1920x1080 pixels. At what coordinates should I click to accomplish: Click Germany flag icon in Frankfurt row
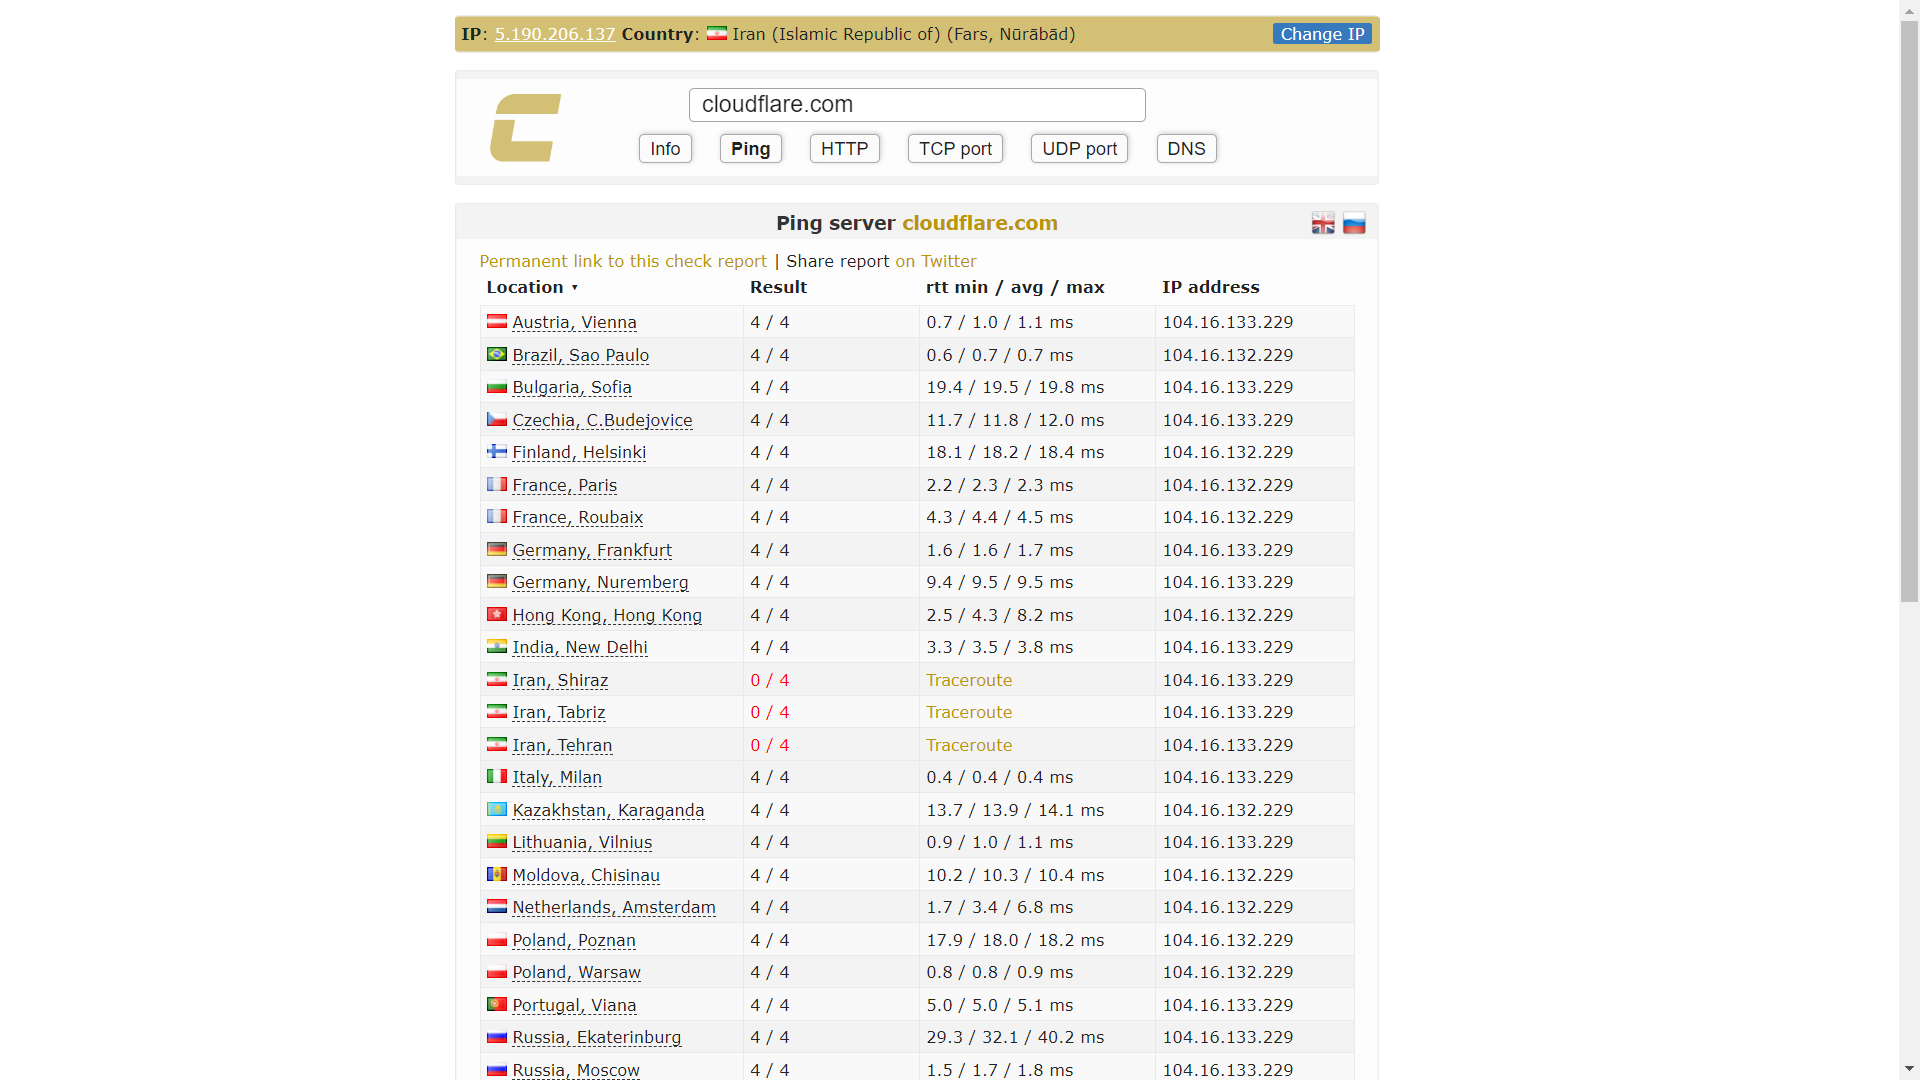497,549
